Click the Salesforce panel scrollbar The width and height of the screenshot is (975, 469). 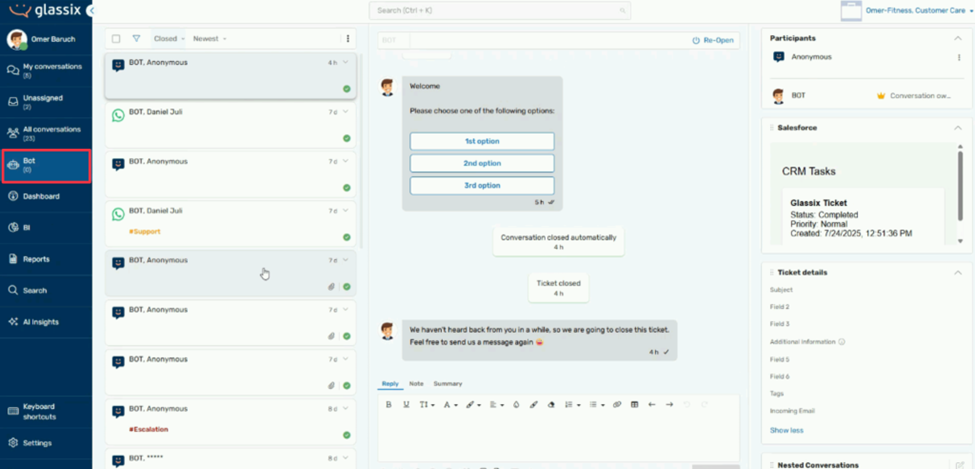[961, 188]
